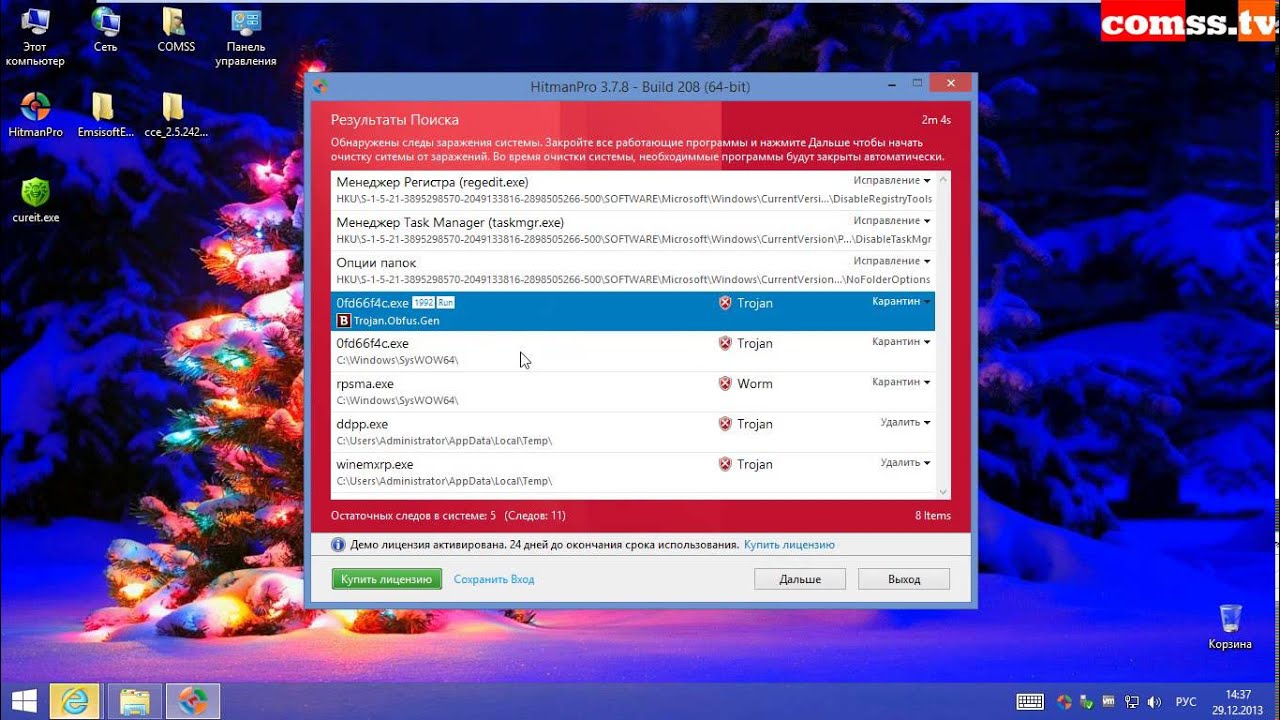Viewport: 1280px width, 720px height.
Task: Click the info icon by demo license message
Action: click(338, 545)
